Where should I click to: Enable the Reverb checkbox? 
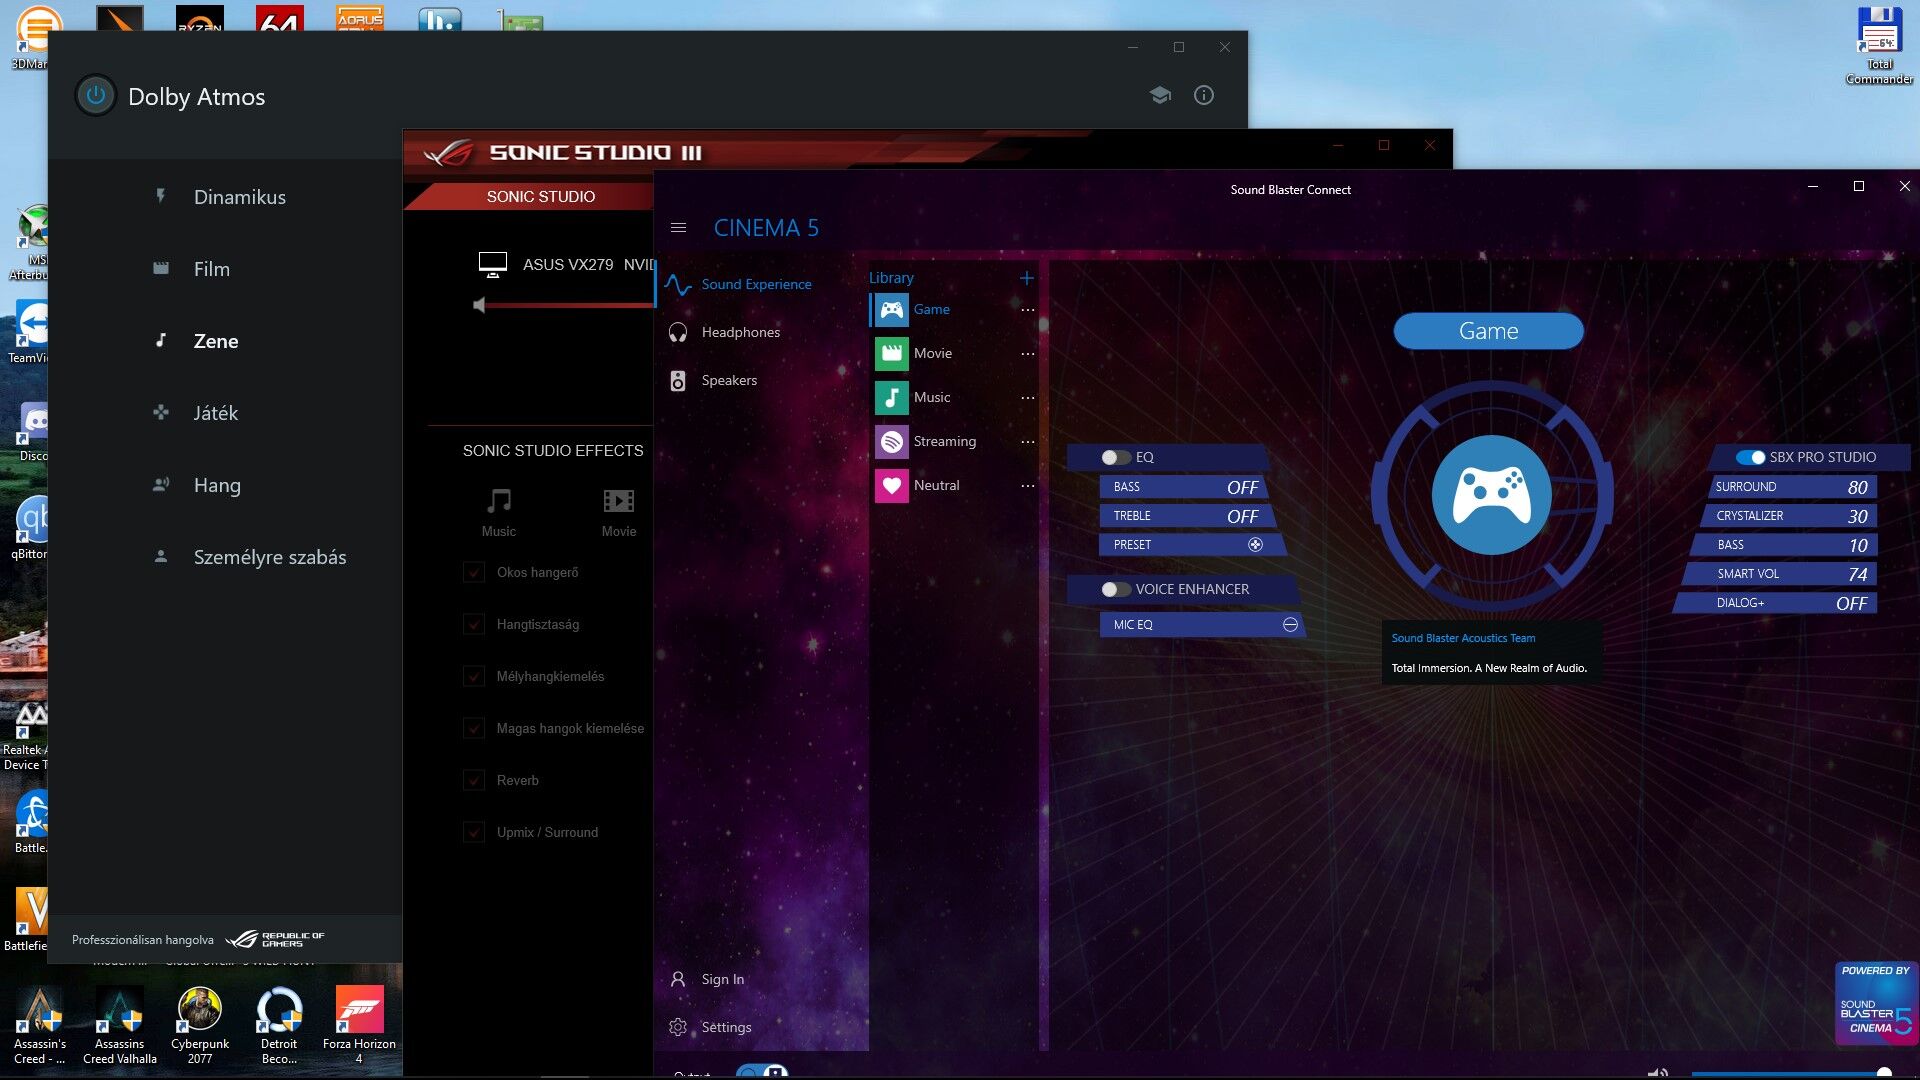coord(474,780)
